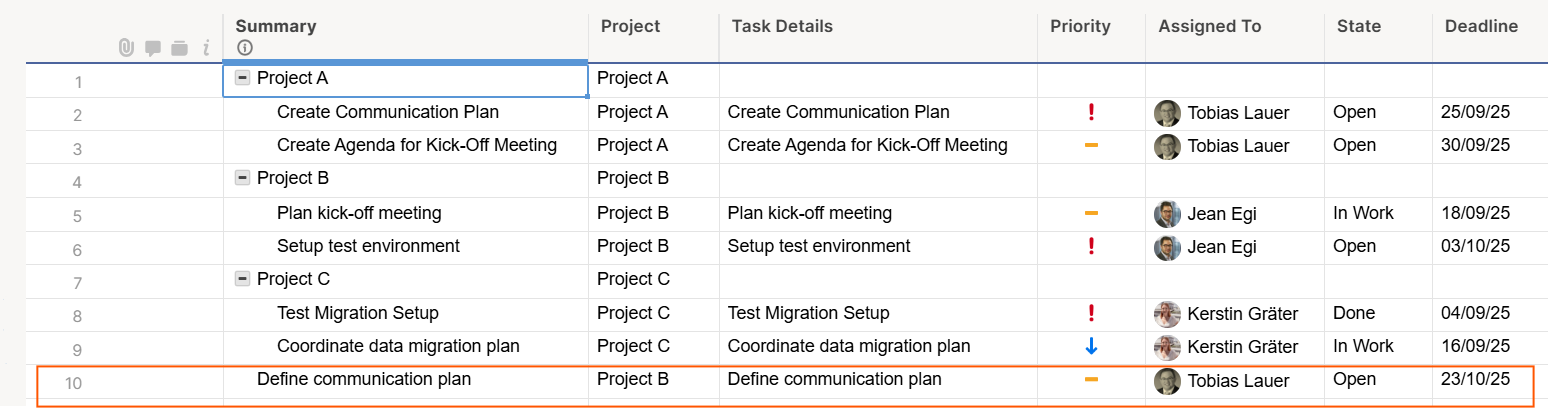Click the Deadline column header
The height and width of the screenshot is (408, 1548).
(1481, 27)
